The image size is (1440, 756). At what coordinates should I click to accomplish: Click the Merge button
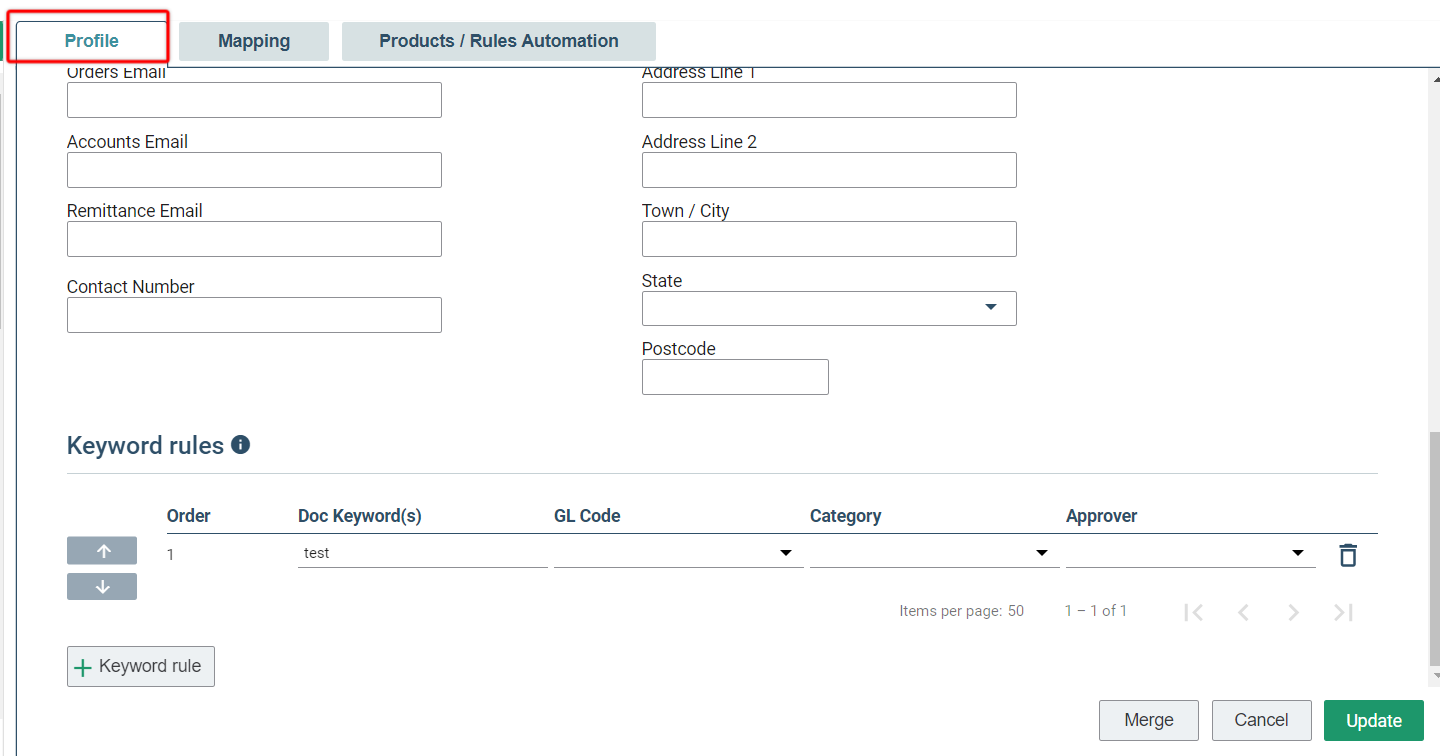[1149, 720]
